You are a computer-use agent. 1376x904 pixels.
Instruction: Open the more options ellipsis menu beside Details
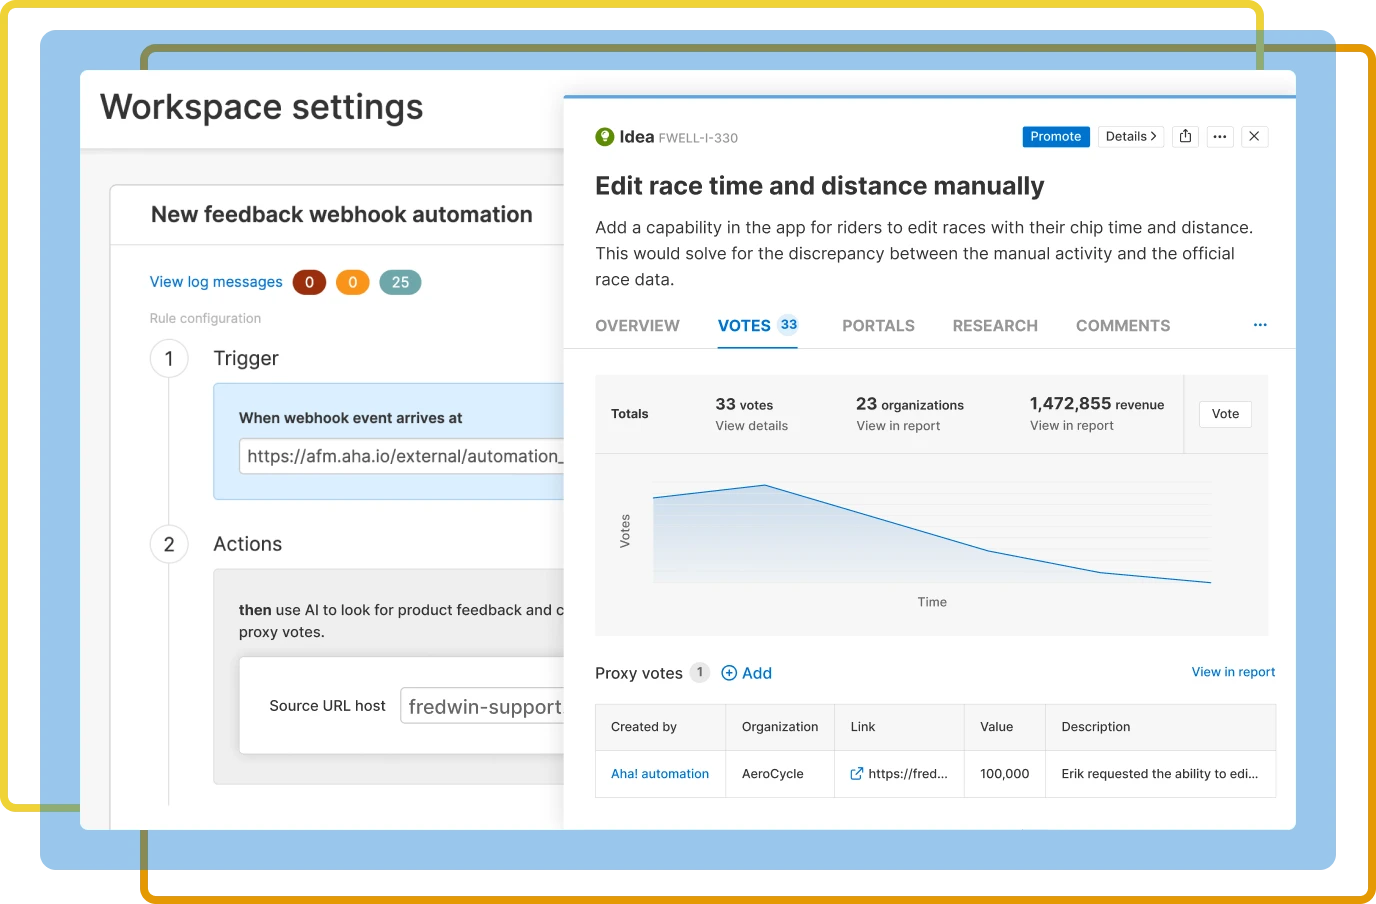(1220, 136)
